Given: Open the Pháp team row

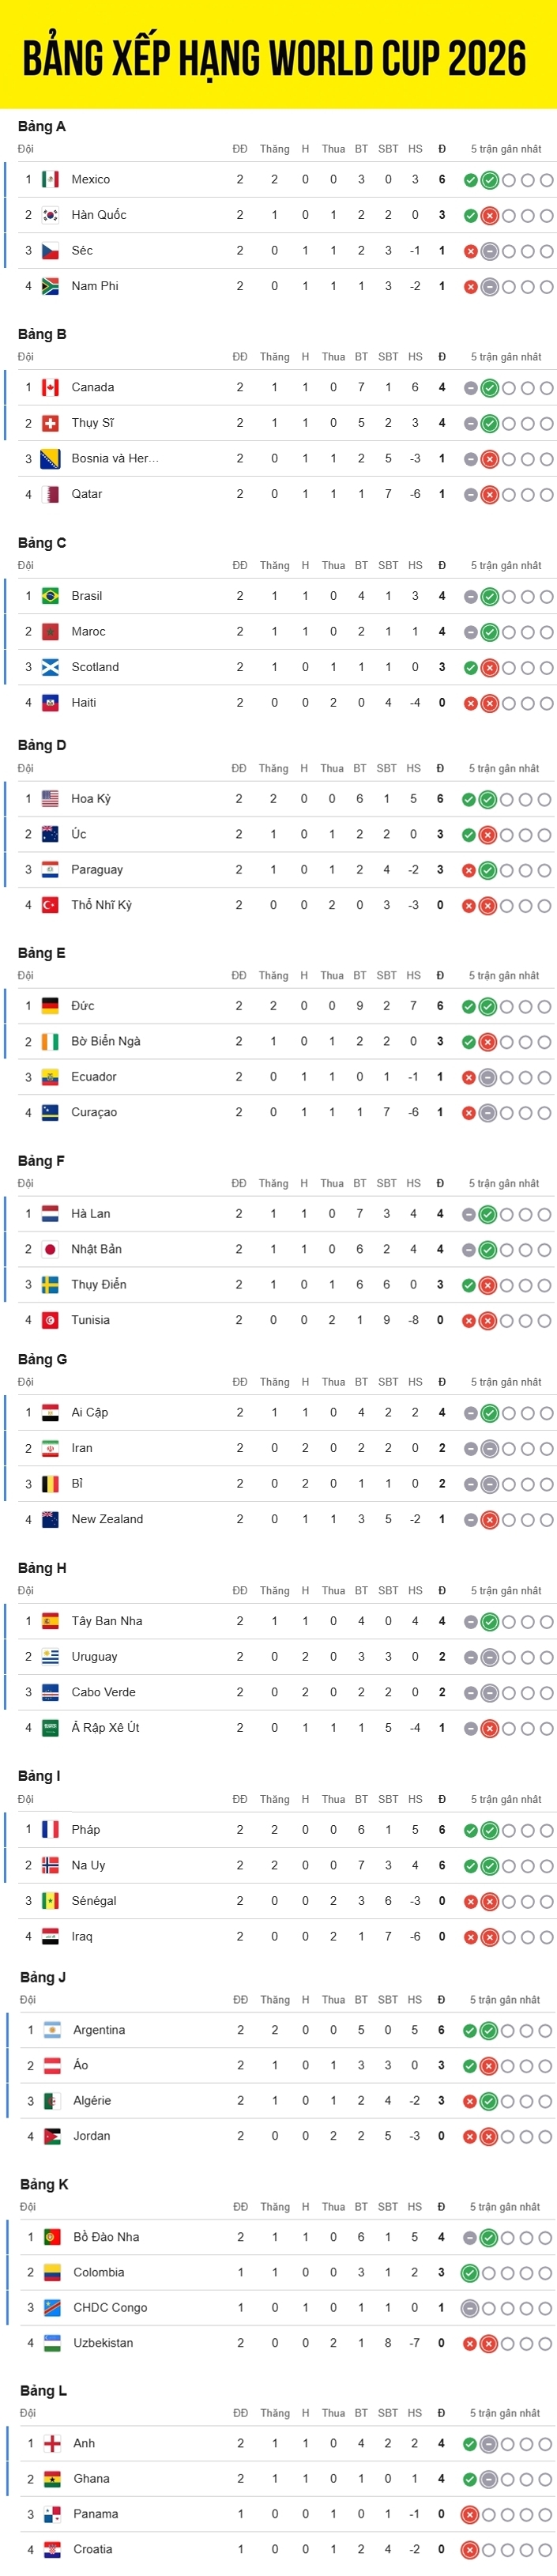Looking at the screenshot, I should [x=280, y=1830].
